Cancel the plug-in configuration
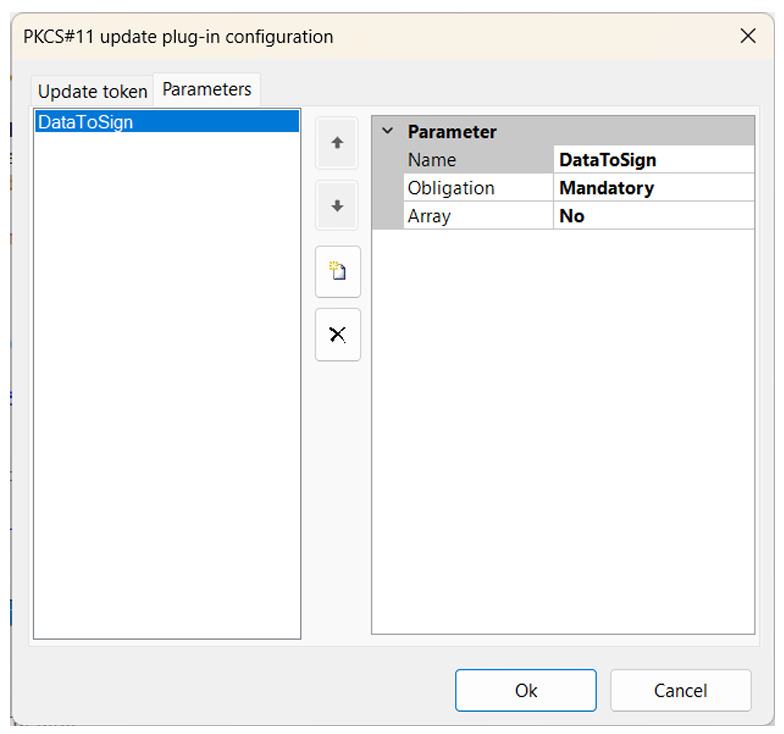The image size is (784, 734). point(680,690)
